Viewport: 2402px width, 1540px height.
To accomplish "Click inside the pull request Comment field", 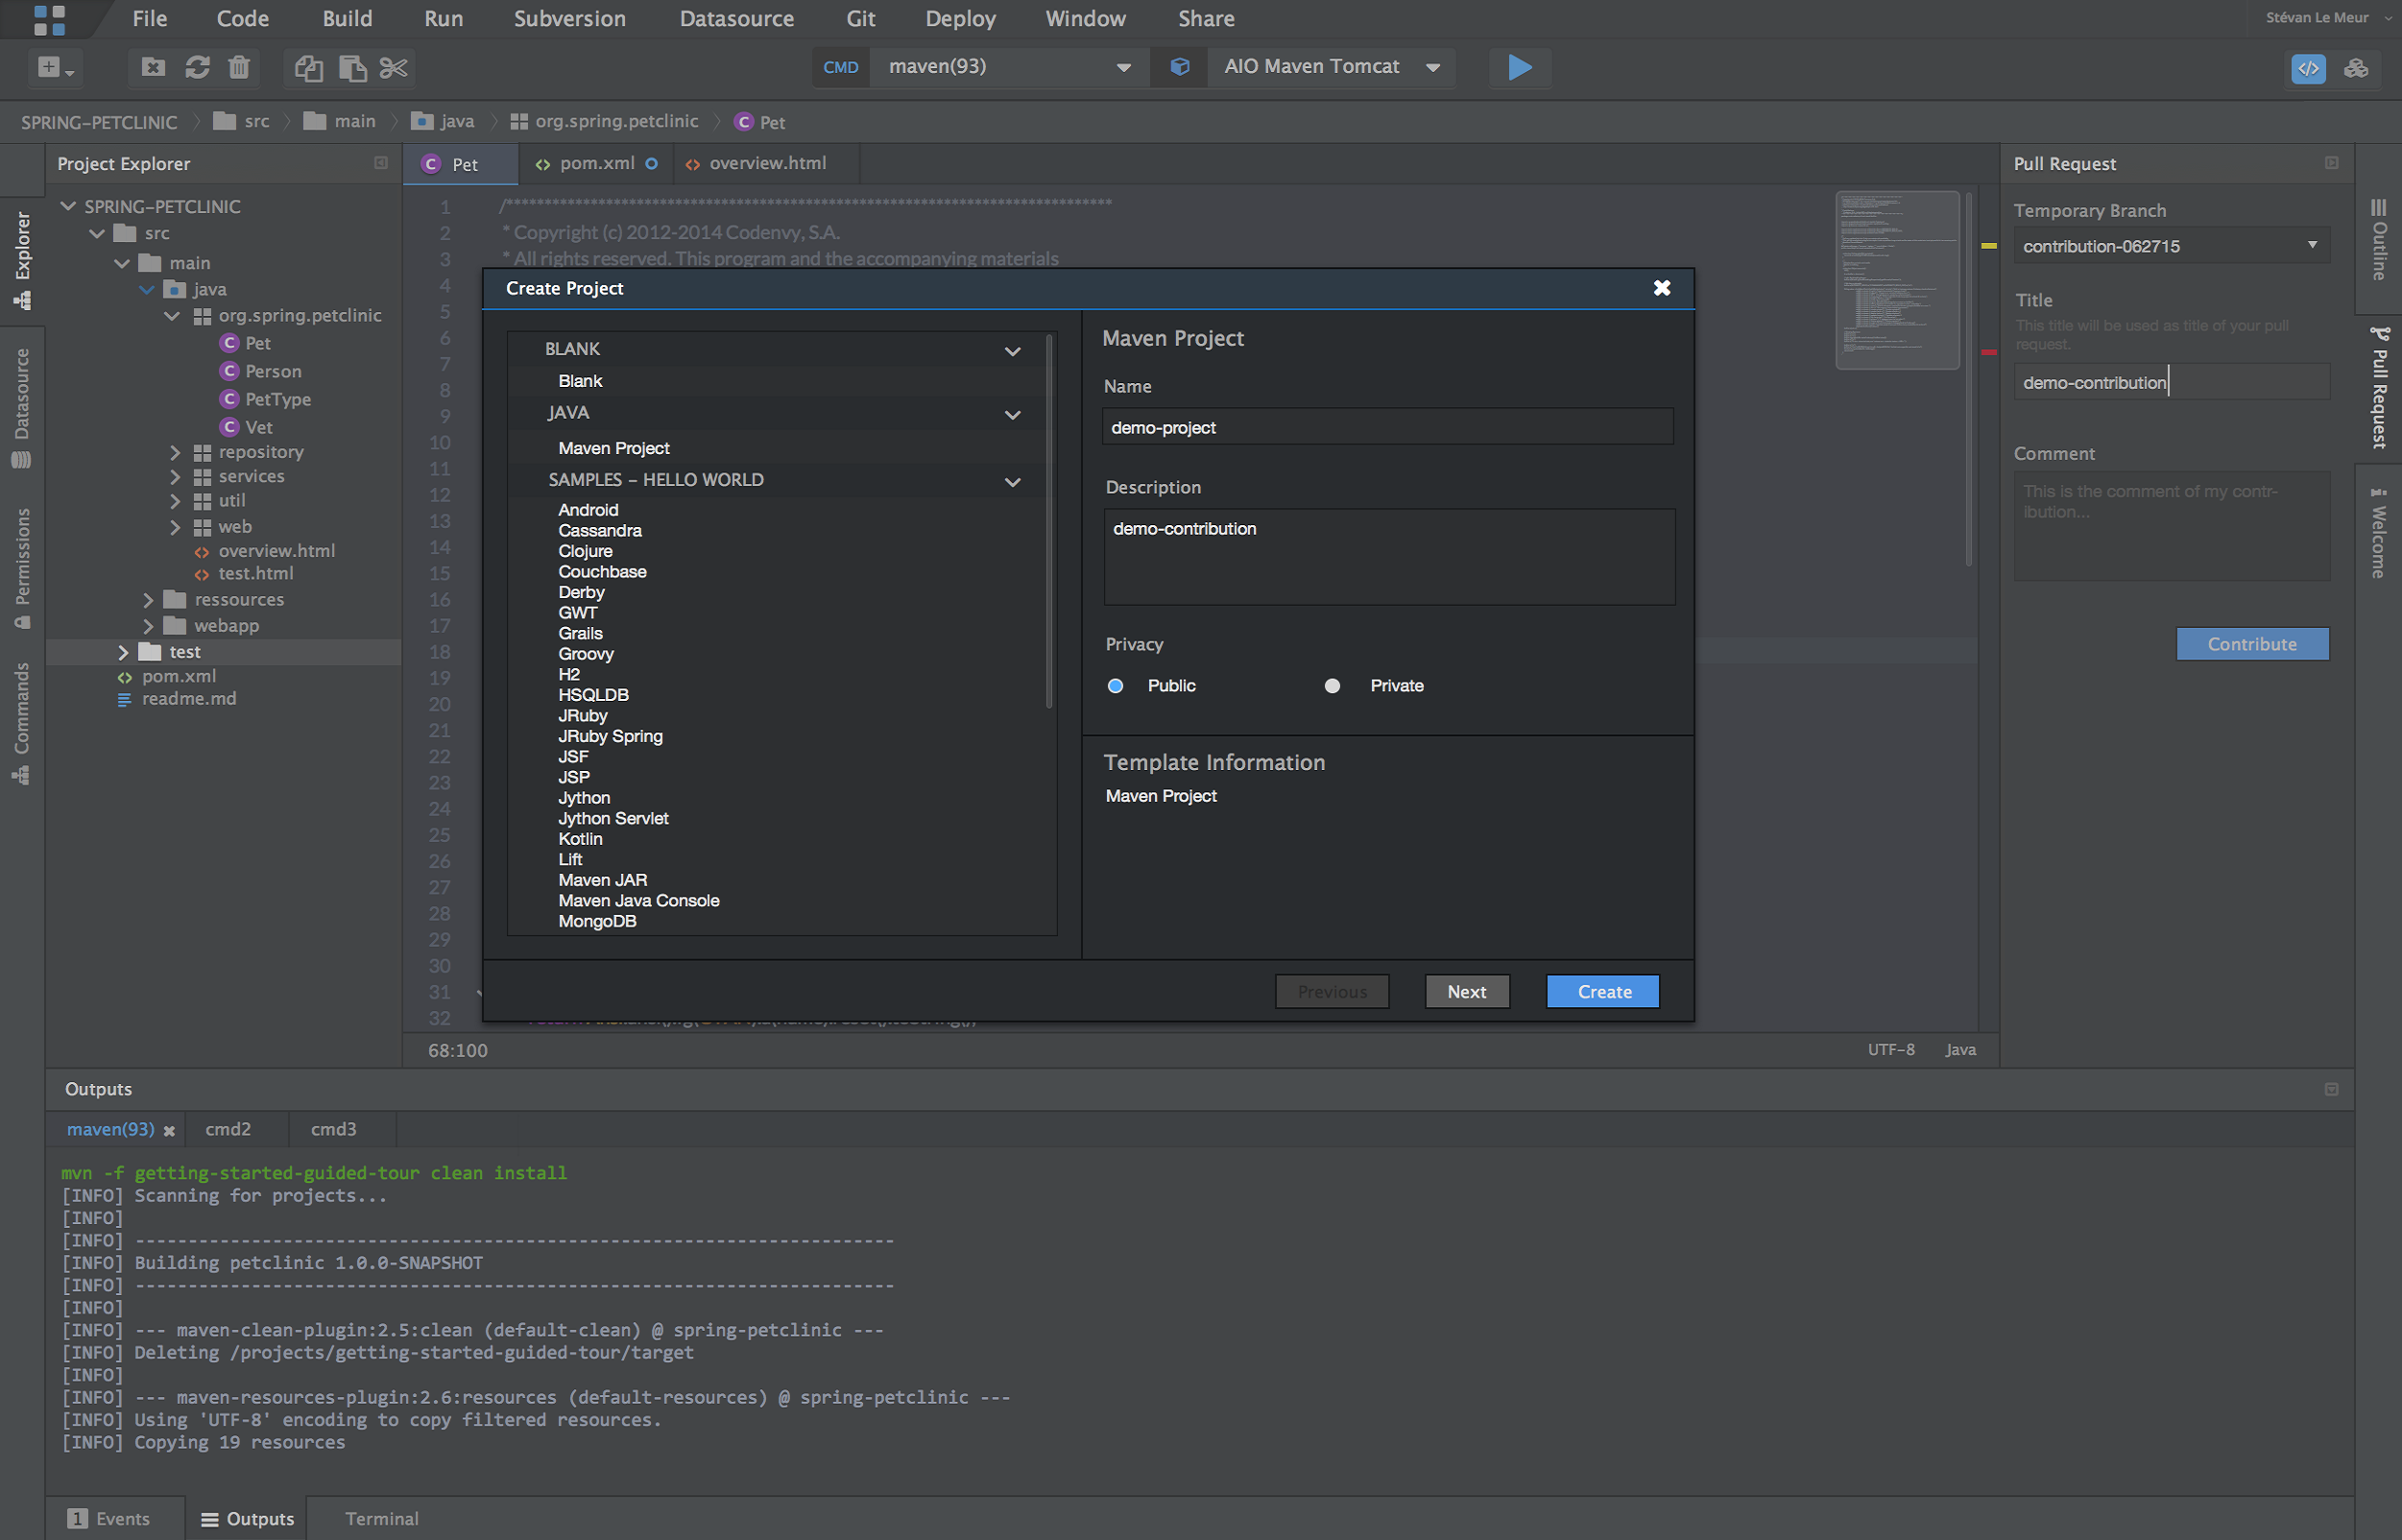I will coord(2170,525).
